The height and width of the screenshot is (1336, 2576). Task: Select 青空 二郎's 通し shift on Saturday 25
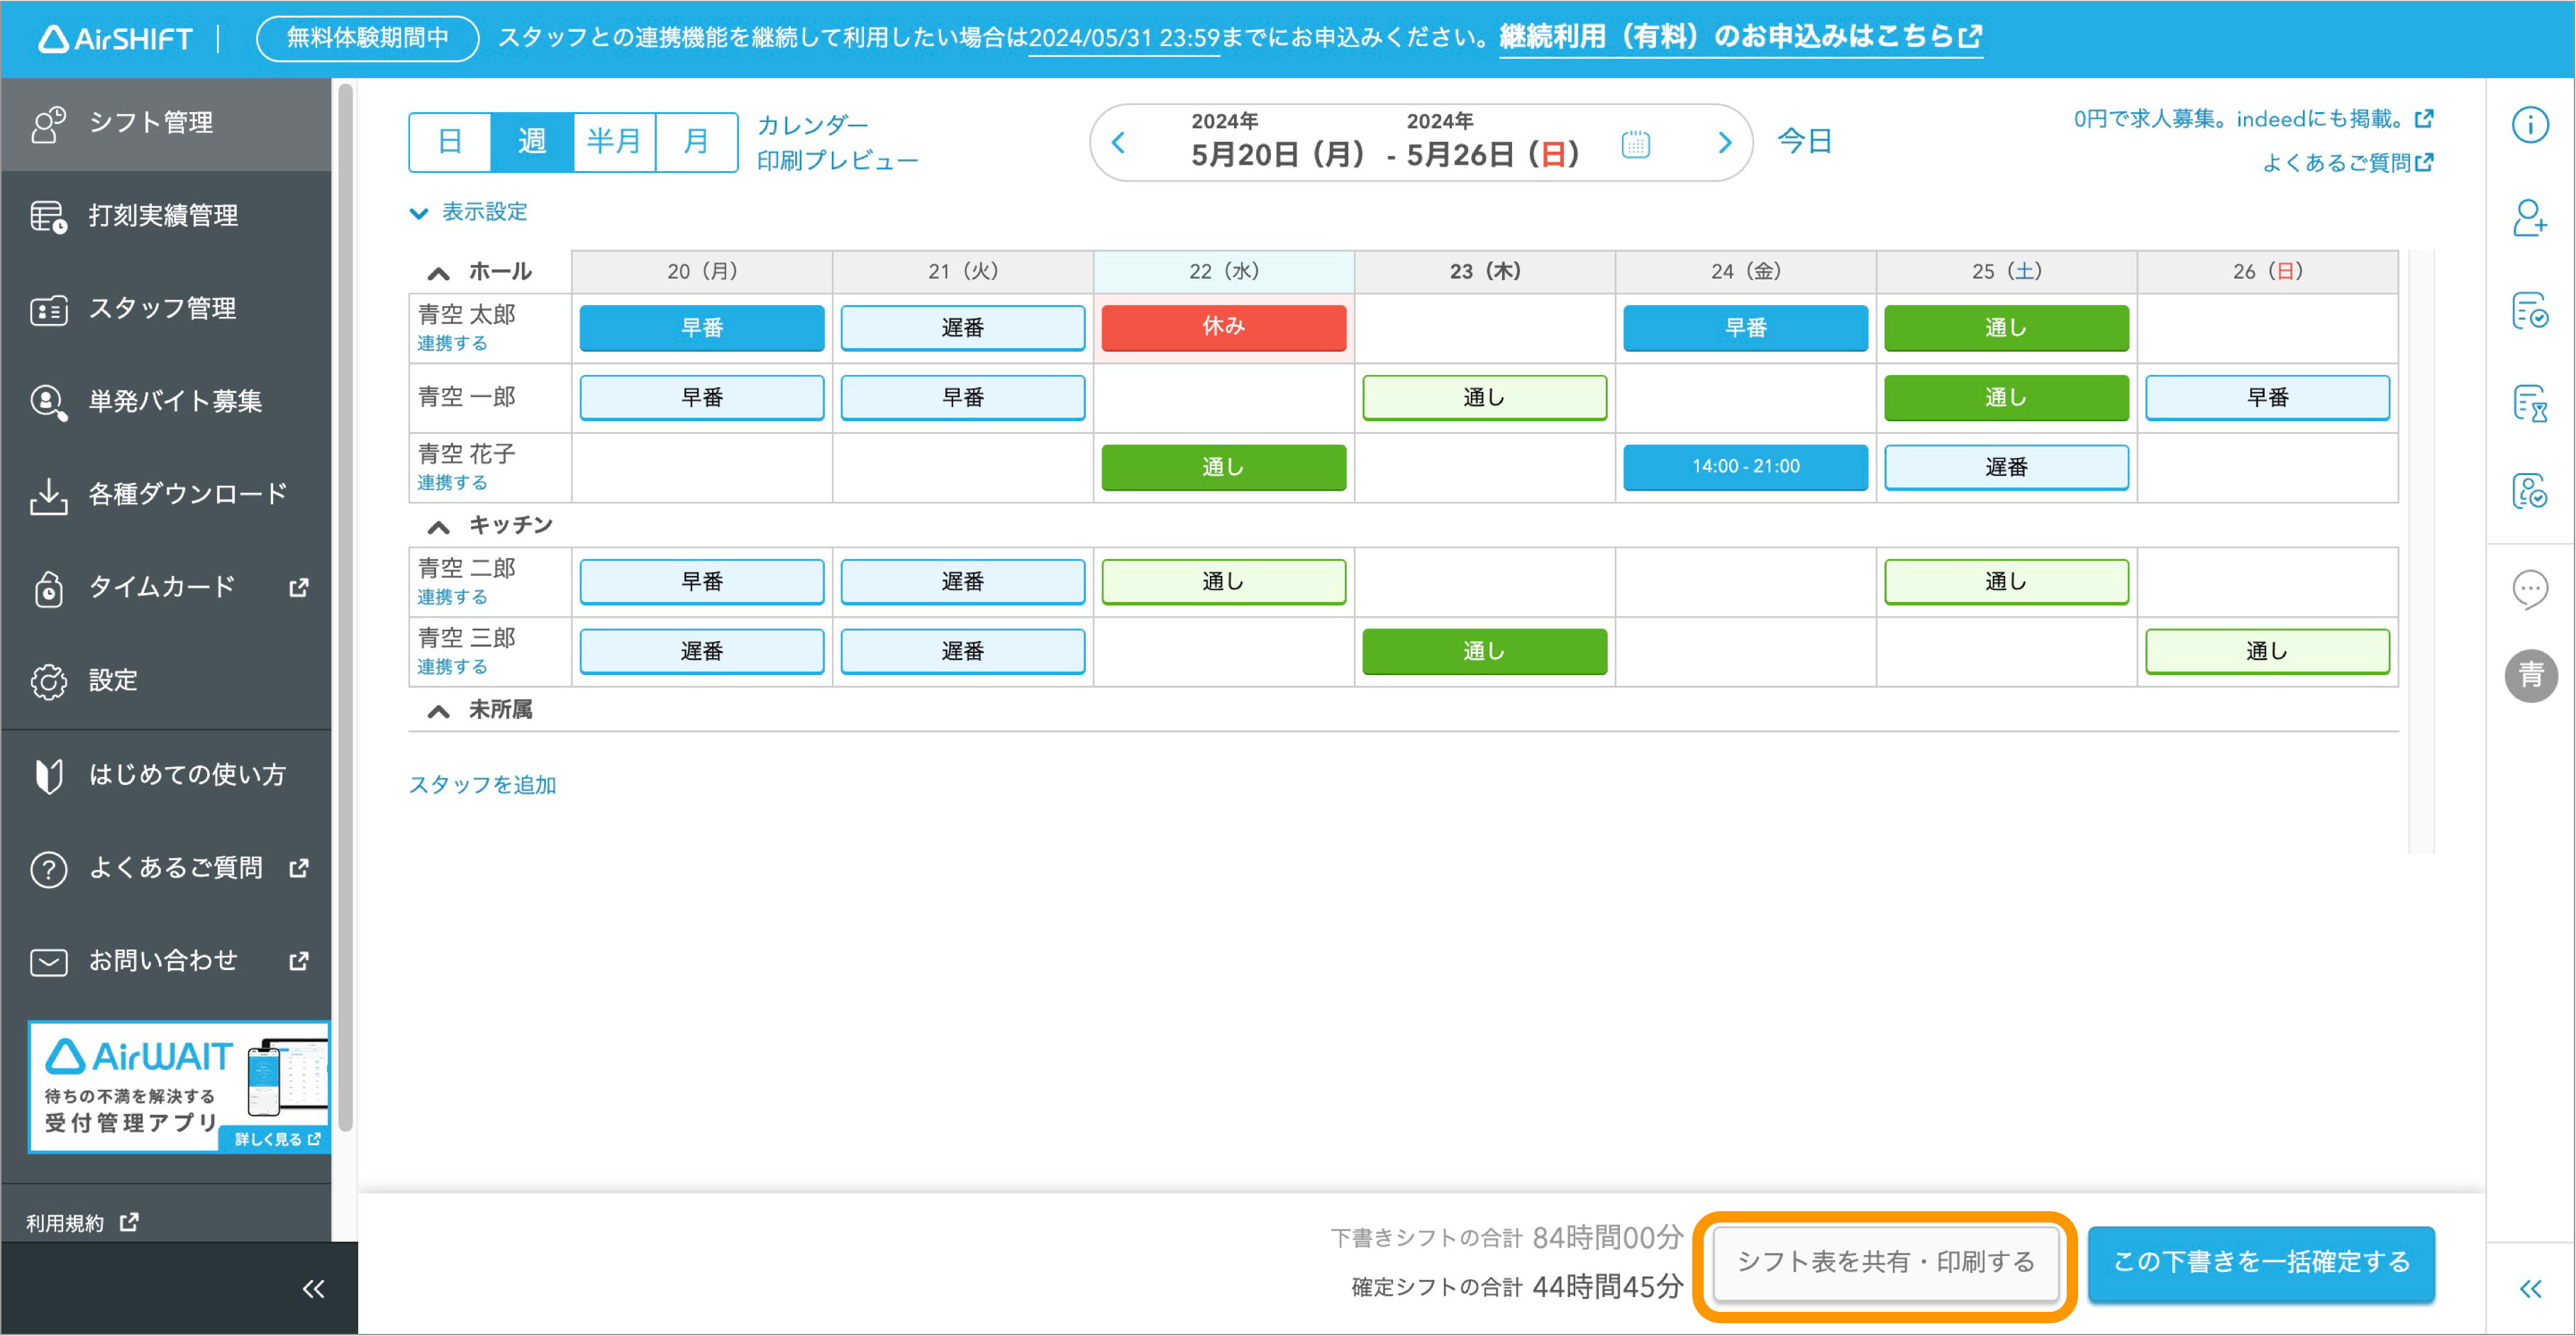[x=2006, y=581]
